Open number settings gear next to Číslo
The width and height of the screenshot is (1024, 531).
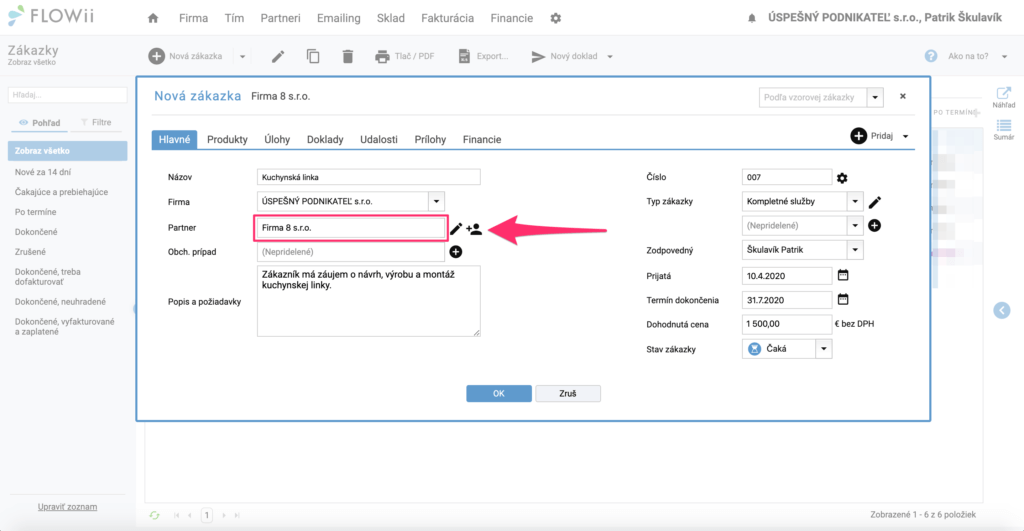tap(842, 178)
